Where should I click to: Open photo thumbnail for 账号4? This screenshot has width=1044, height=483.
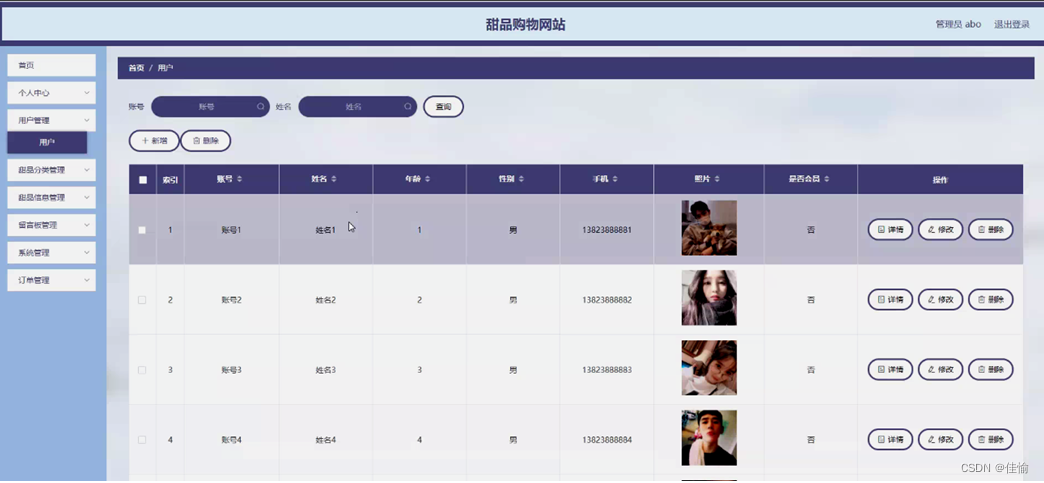click(x=709, y=438)
